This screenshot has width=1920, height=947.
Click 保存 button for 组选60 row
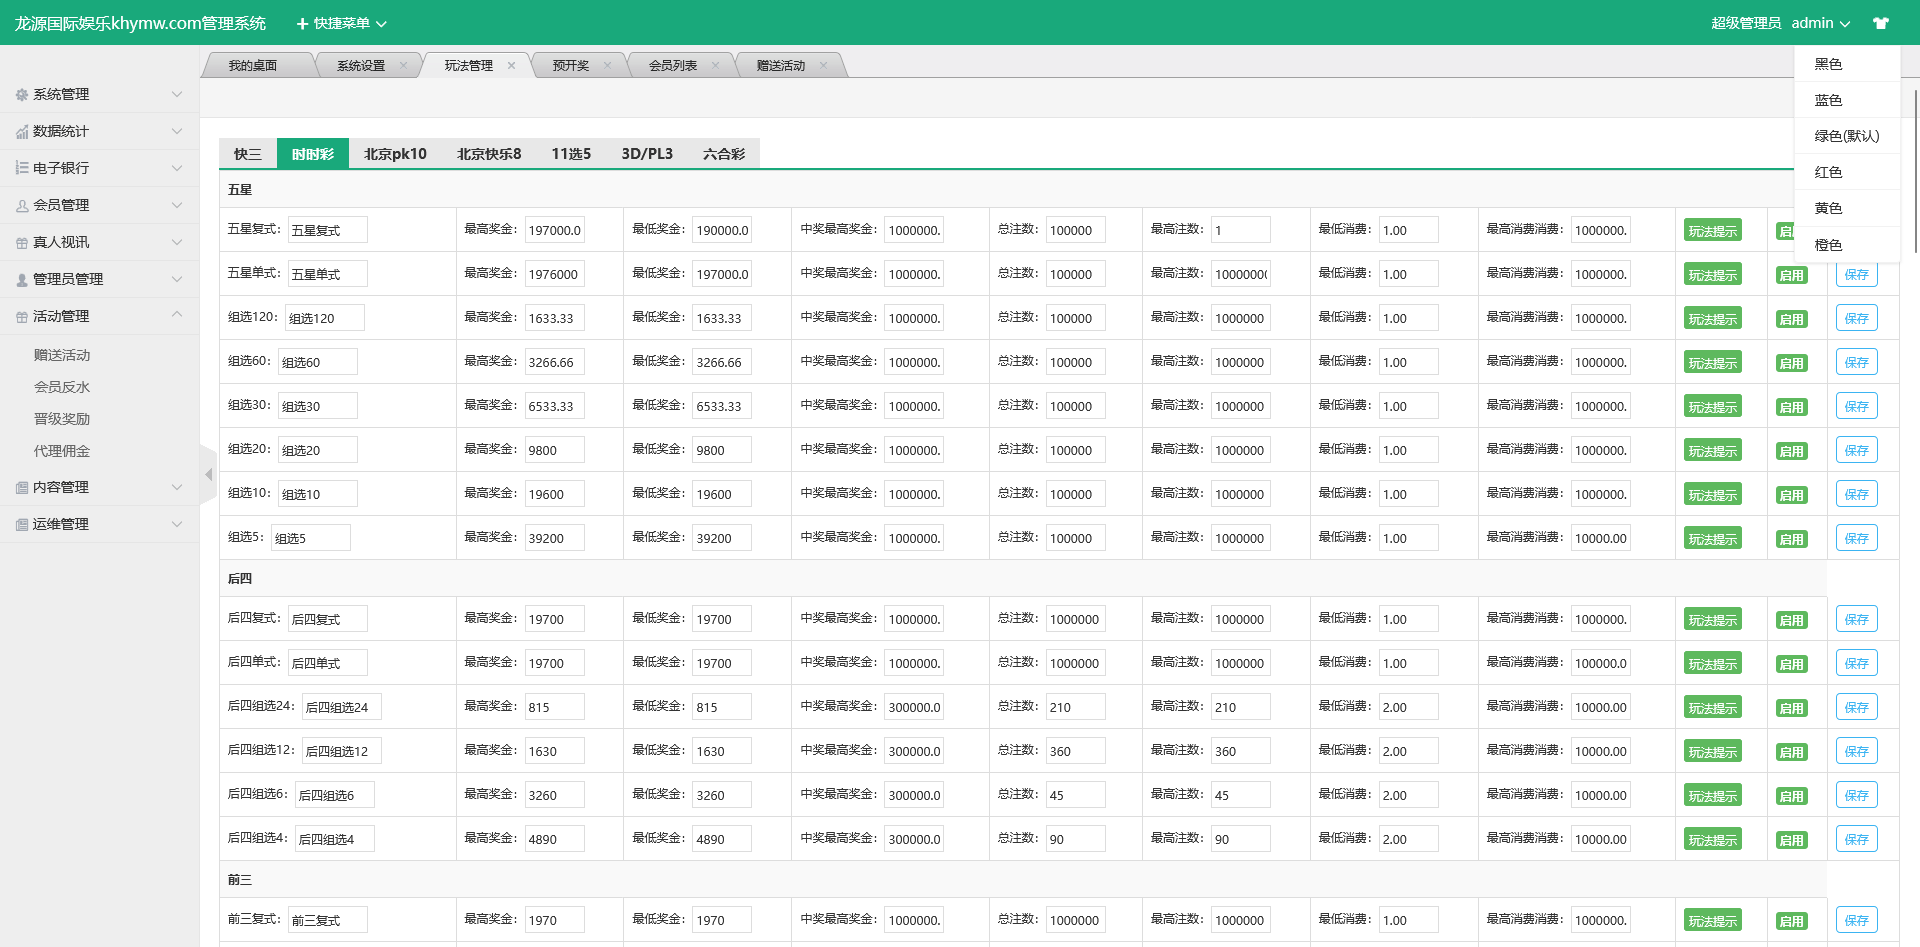point(1856,362)
